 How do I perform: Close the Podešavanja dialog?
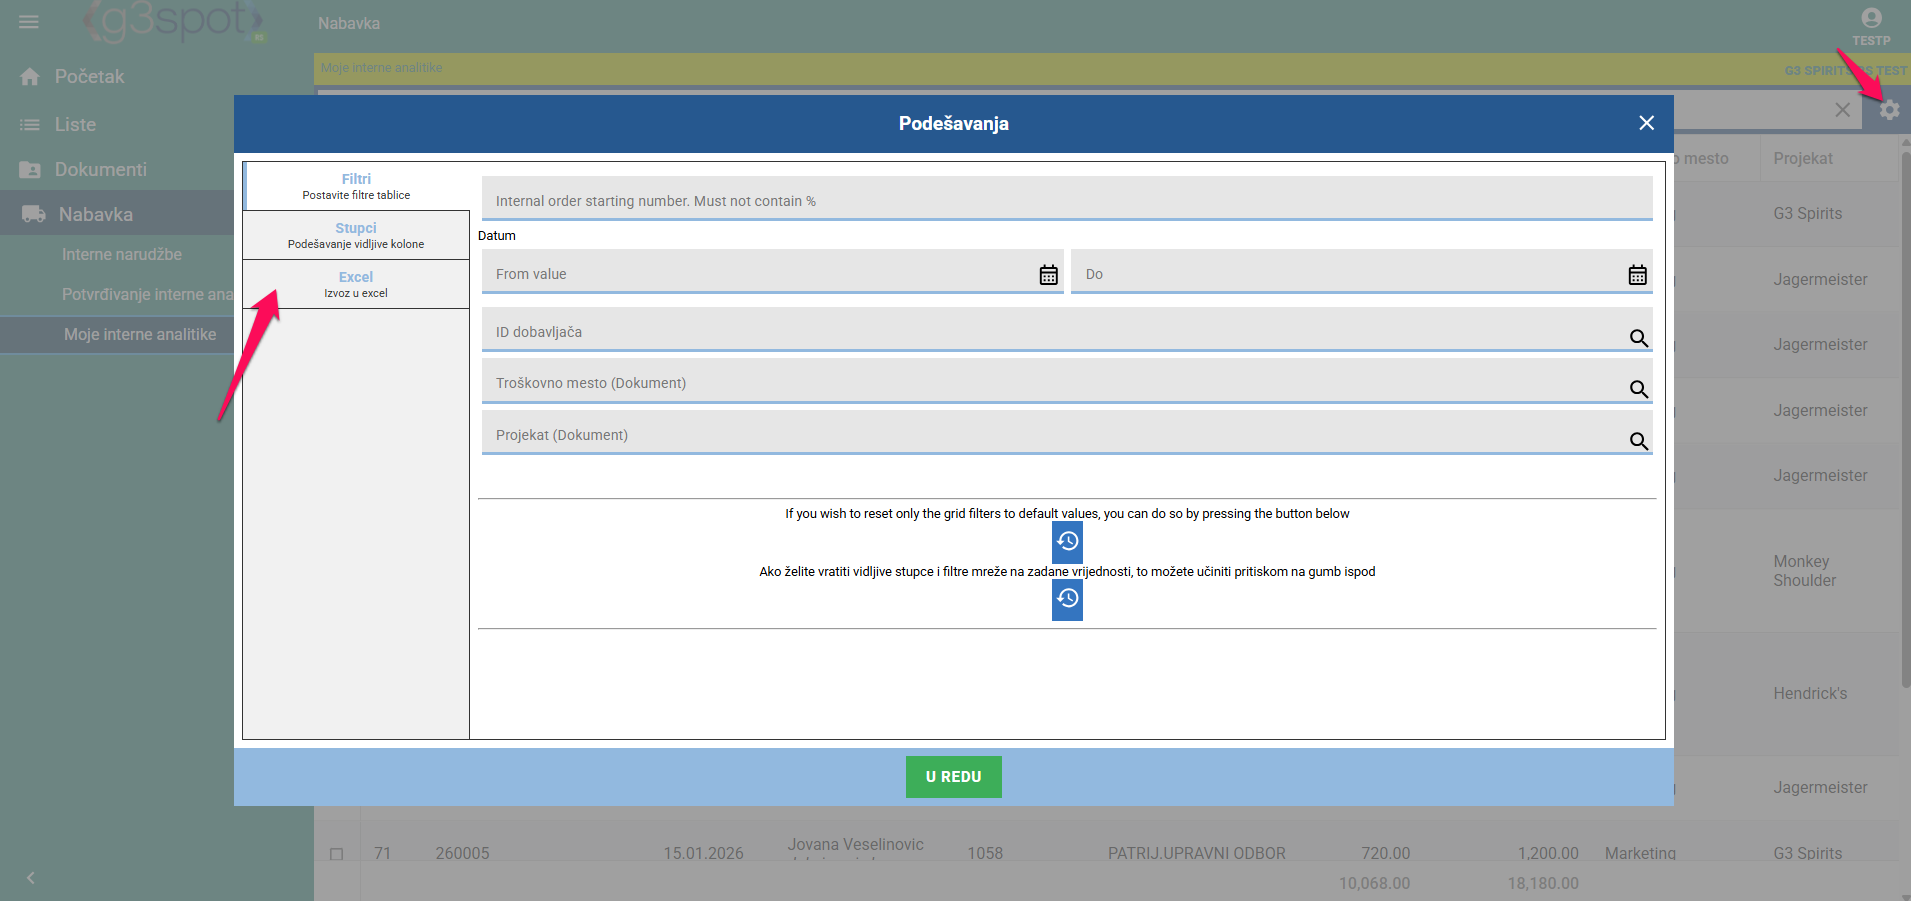tap(1646, 123)
